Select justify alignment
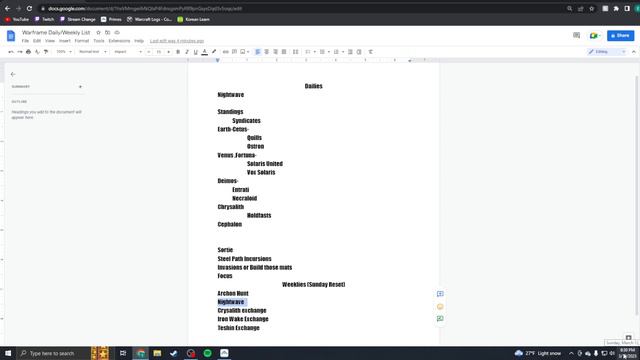 [x=284, y=52]
